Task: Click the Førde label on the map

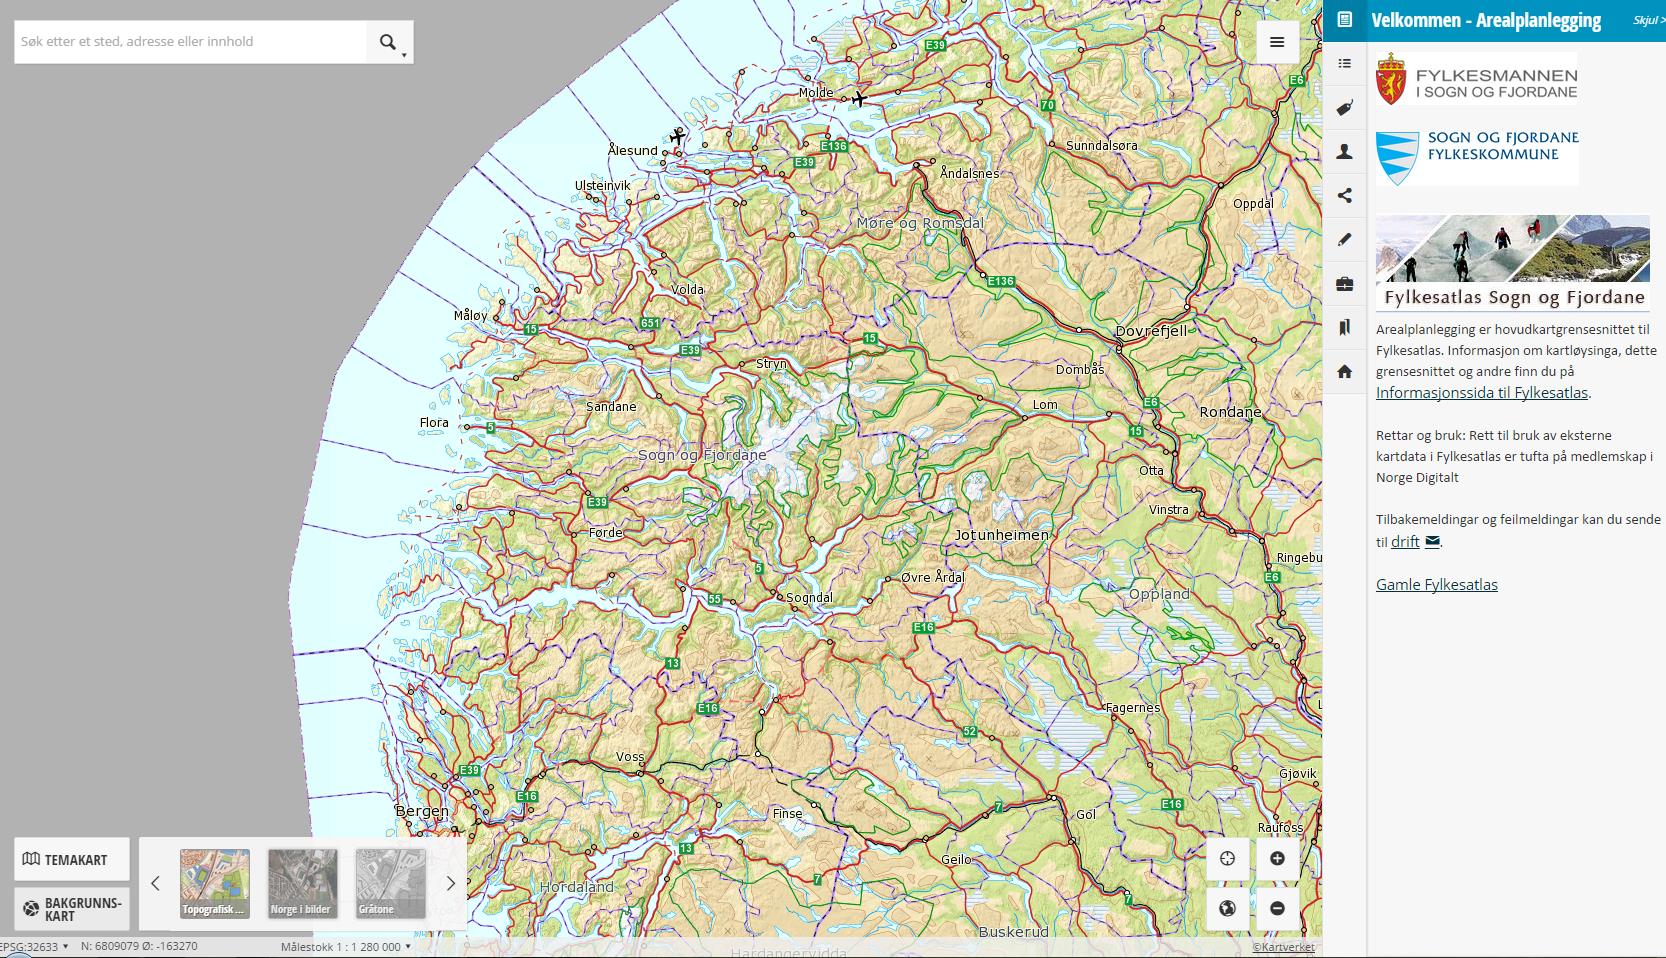Action: [x=605, y=533]
